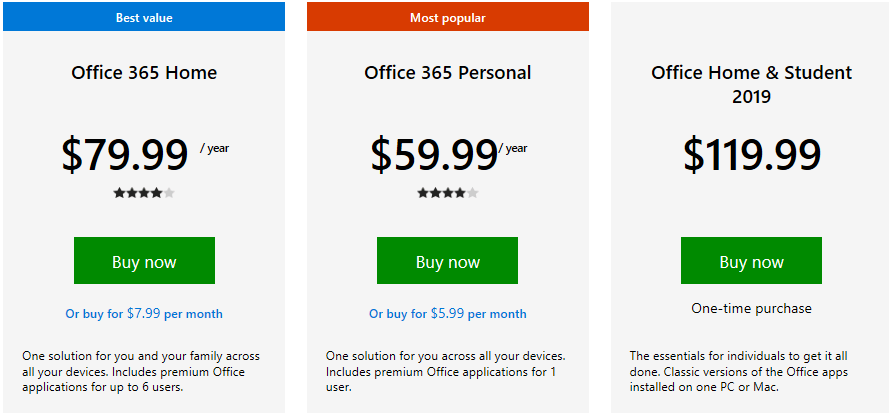The height and width of the screenshot is (413, 889).
Task: Click the description about one PC or Mac
Action: tap(739, 372)
